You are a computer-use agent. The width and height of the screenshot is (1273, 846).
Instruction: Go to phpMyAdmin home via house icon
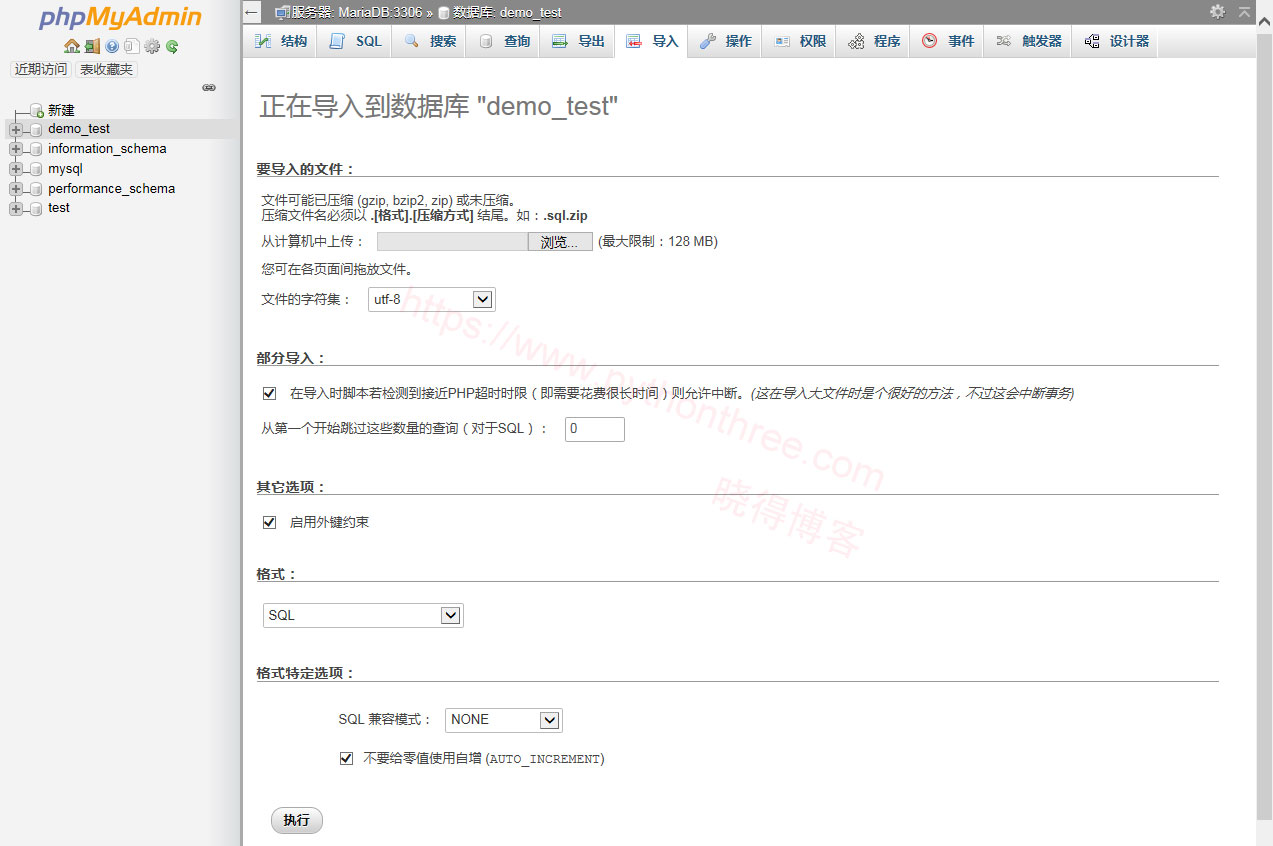(x=71, y=46)
